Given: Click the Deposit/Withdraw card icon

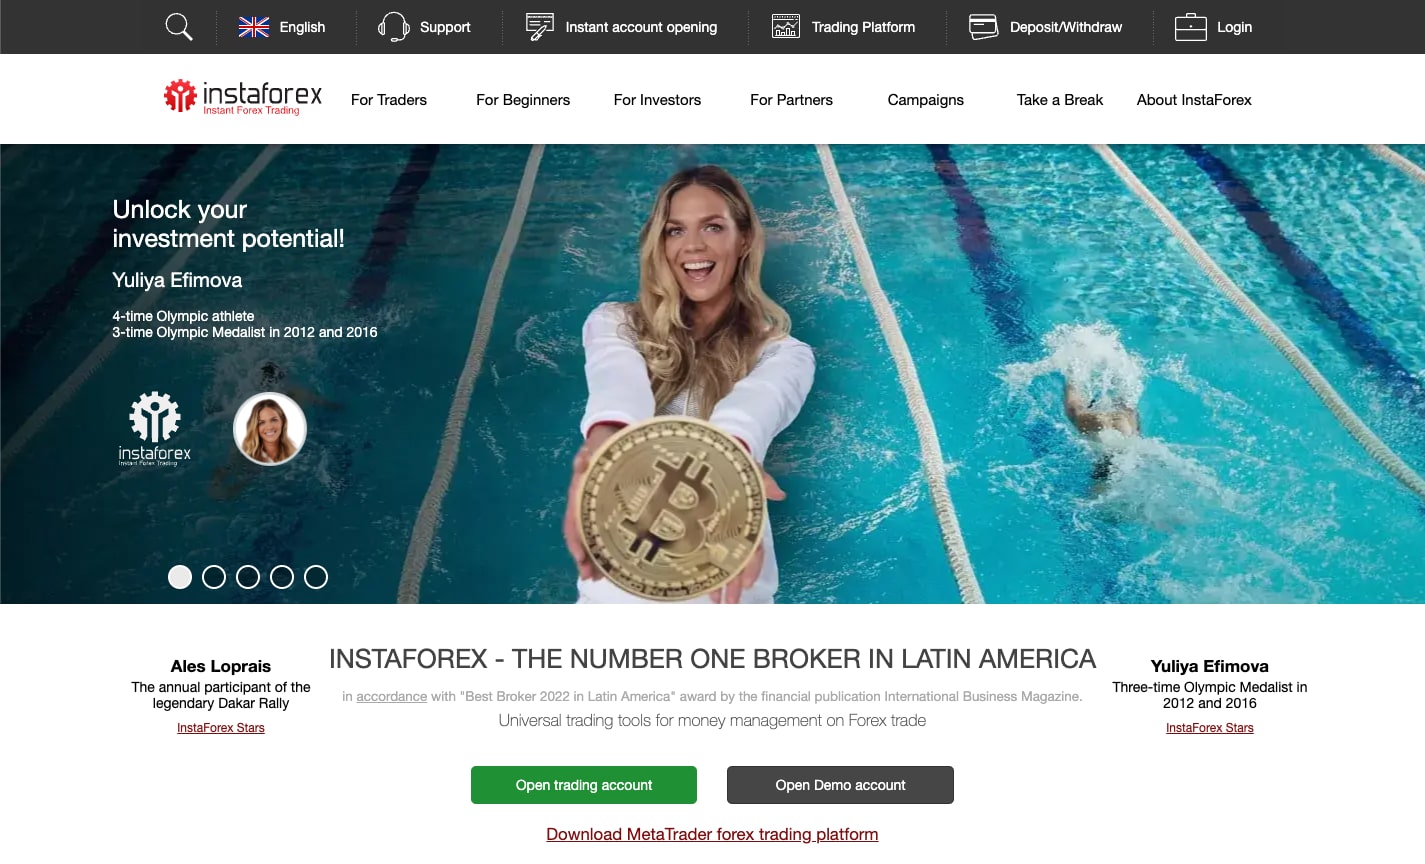Looking at the screenshot, I should (x=984, y=27).
